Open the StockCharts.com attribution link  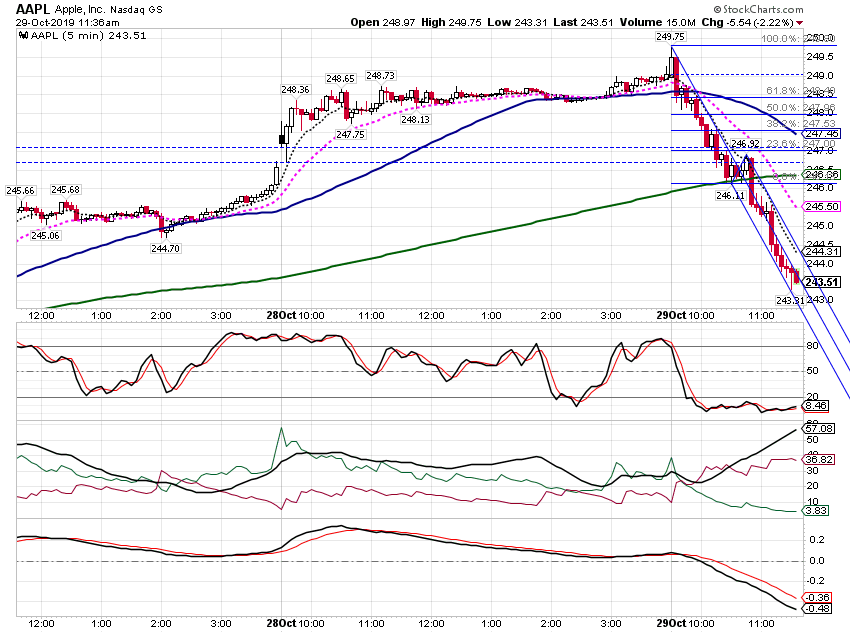(x=758, y=9)
